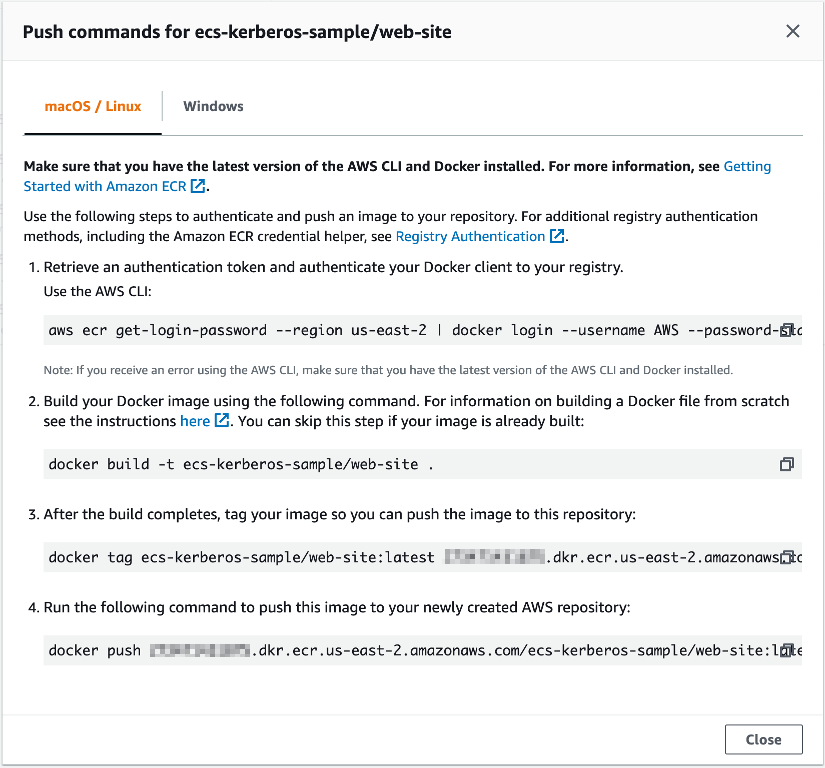Copy the docker tag command

tap(787, 557)
